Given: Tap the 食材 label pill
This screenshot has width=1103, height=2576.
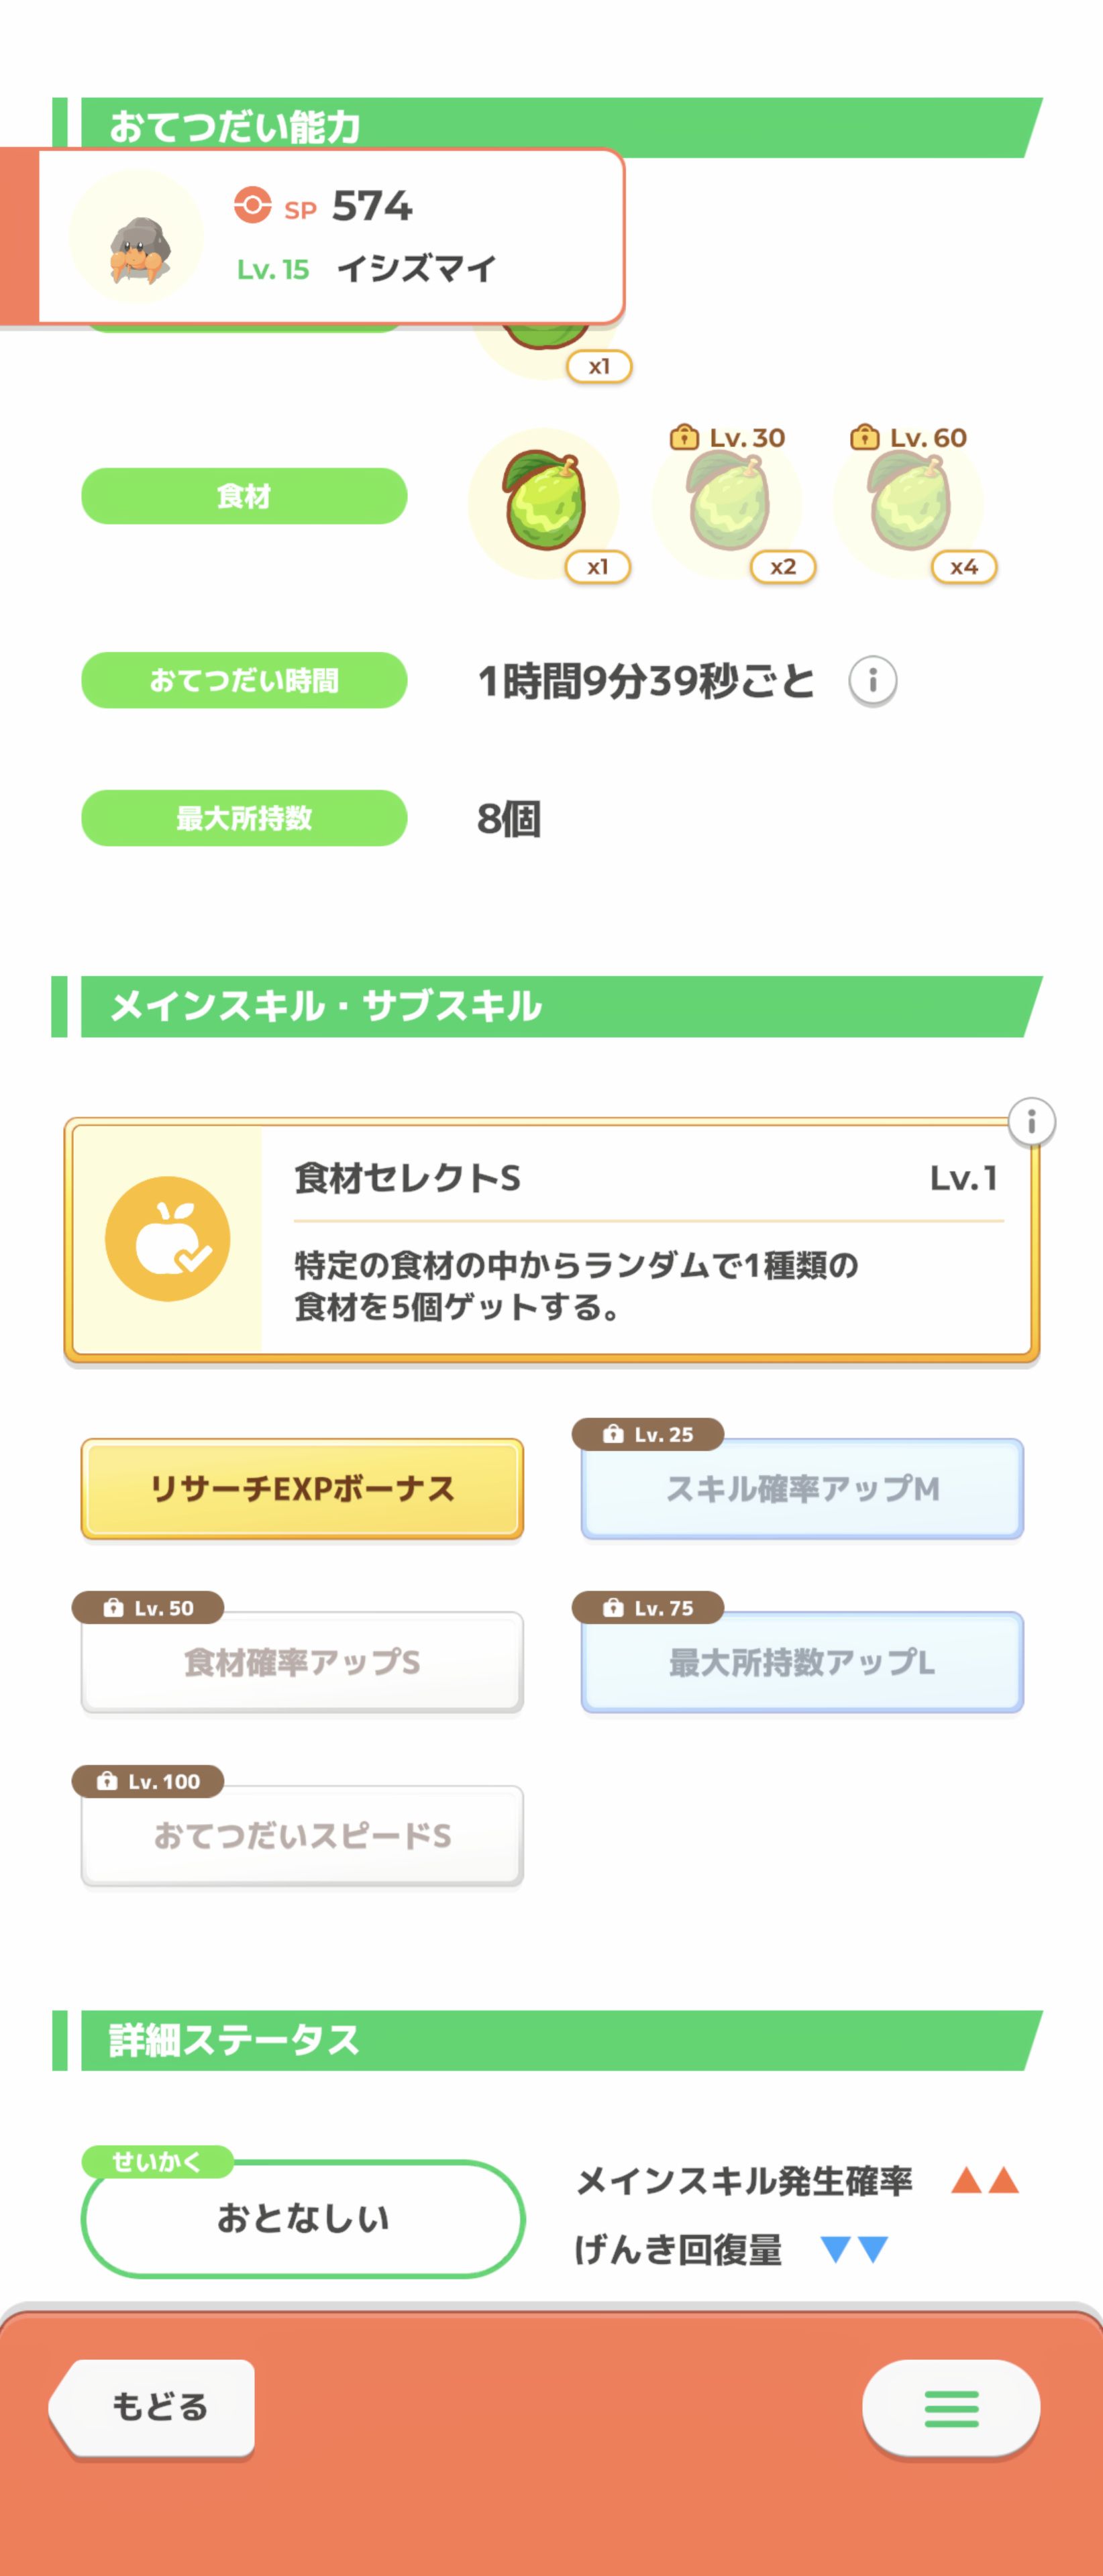Looking at the screenshot, I should pos(244,496).
